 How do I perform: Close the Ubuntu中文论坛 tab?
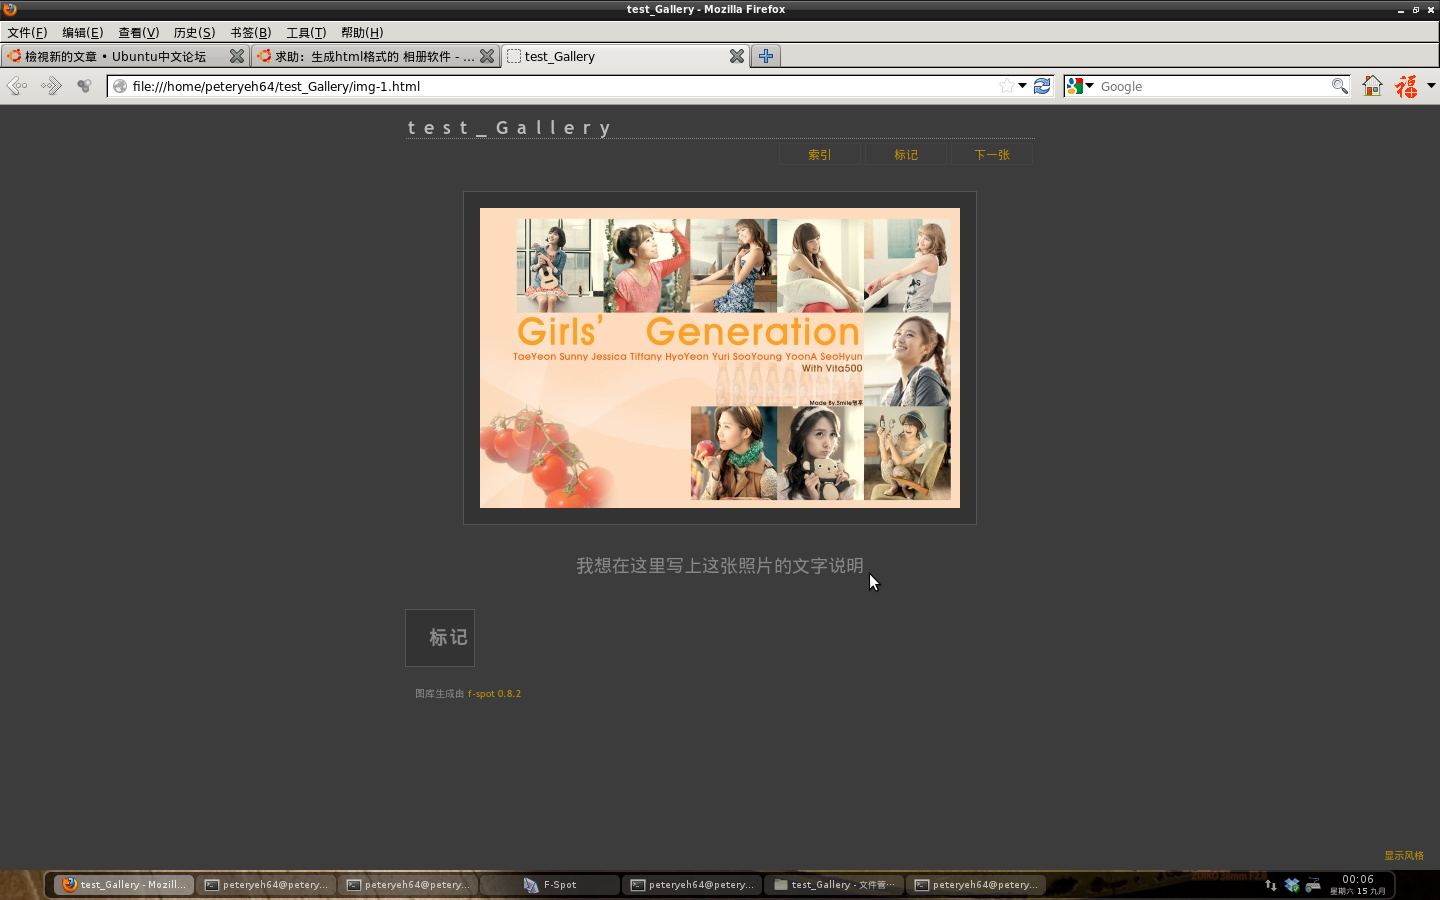237,56
